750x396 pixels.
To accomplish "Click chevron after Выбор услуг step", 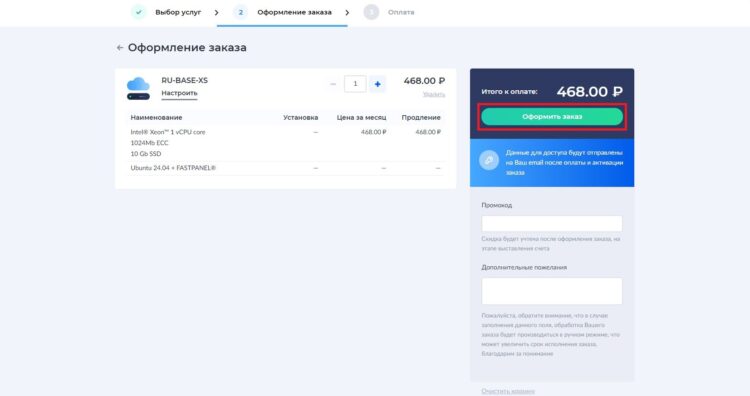I will (217, 12).
